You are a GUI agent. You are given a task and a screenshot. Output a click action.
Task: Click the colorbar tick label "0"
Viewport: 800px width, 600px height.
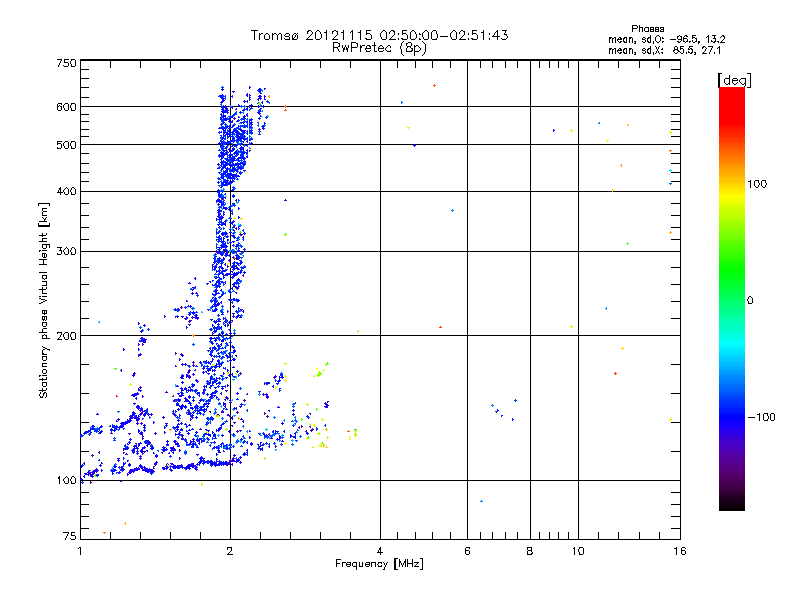tap(750, 301)
